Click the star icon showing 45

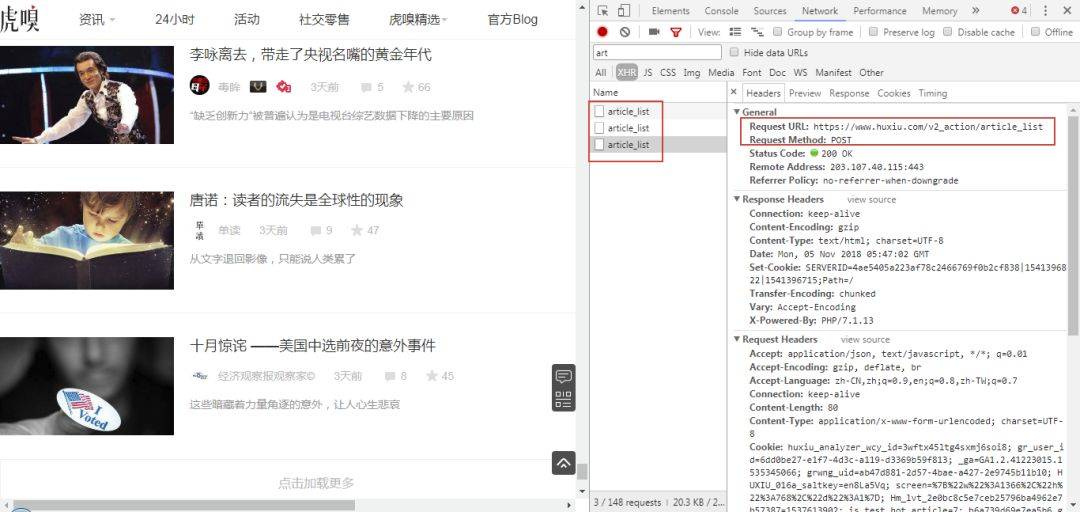tap(432, 376)
